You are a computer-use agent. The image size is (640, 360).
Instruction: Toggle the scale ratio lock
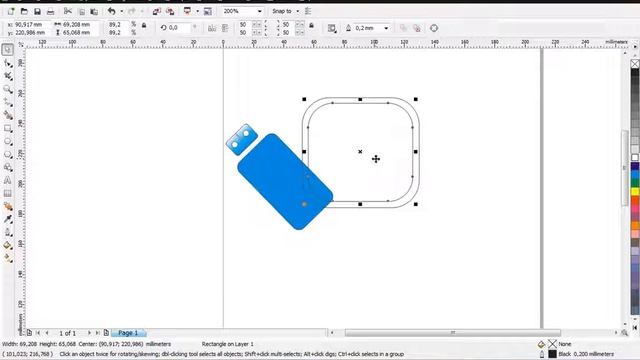tap(144, 25)
